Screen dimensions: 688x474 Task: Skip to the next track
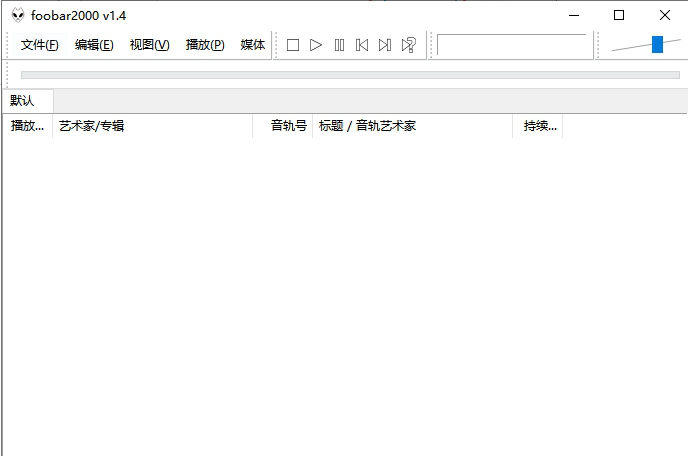pos(385,45)
